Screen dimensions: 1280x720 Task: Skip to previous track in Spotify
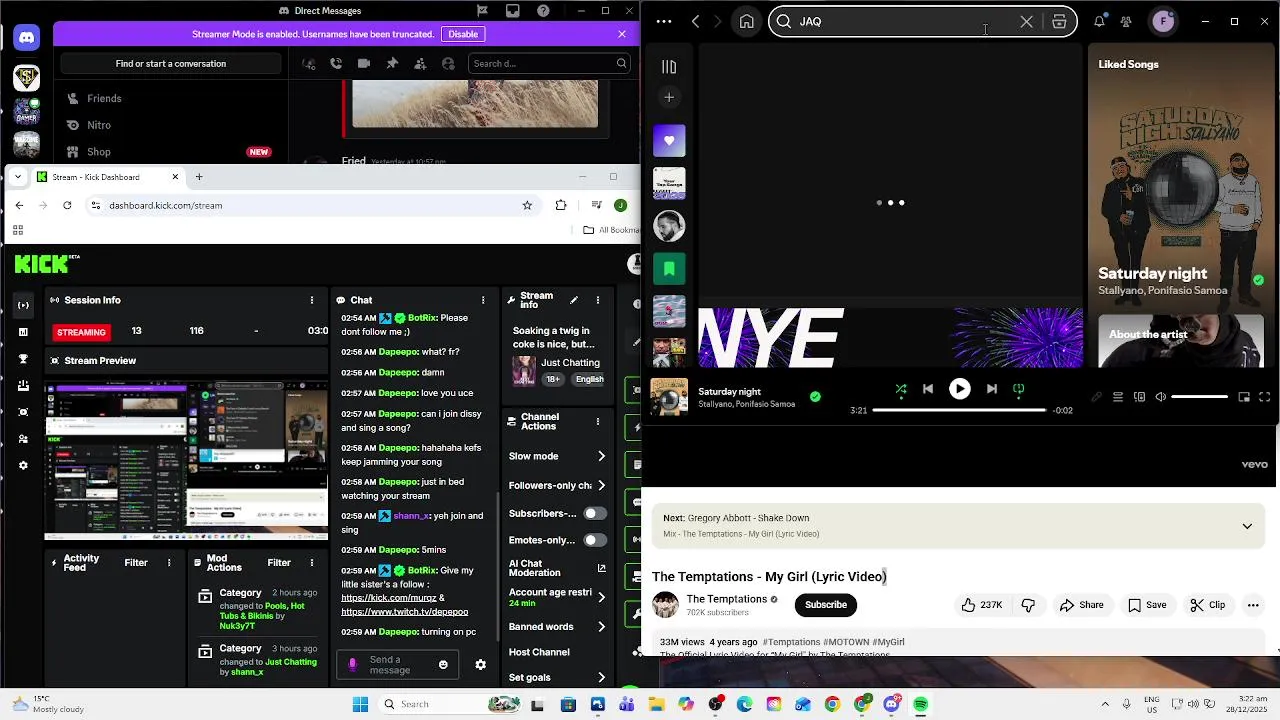click(x=928, y=389)
